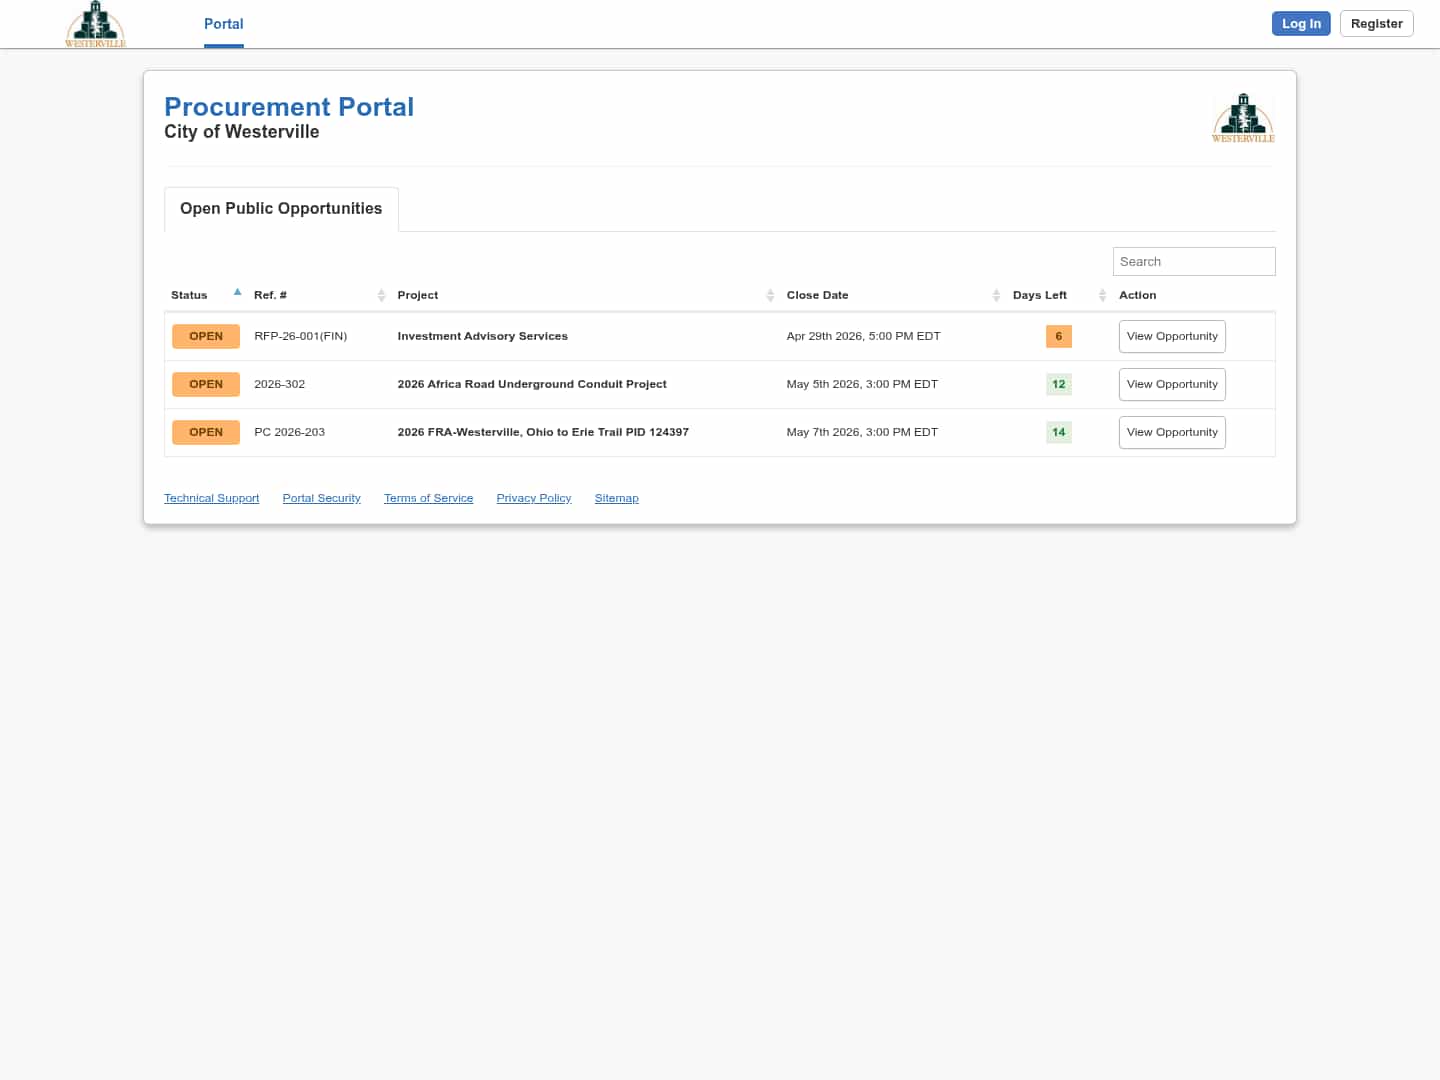Open the Privacy Policy link
The image size is (1440, 1080).
point(533,498)
